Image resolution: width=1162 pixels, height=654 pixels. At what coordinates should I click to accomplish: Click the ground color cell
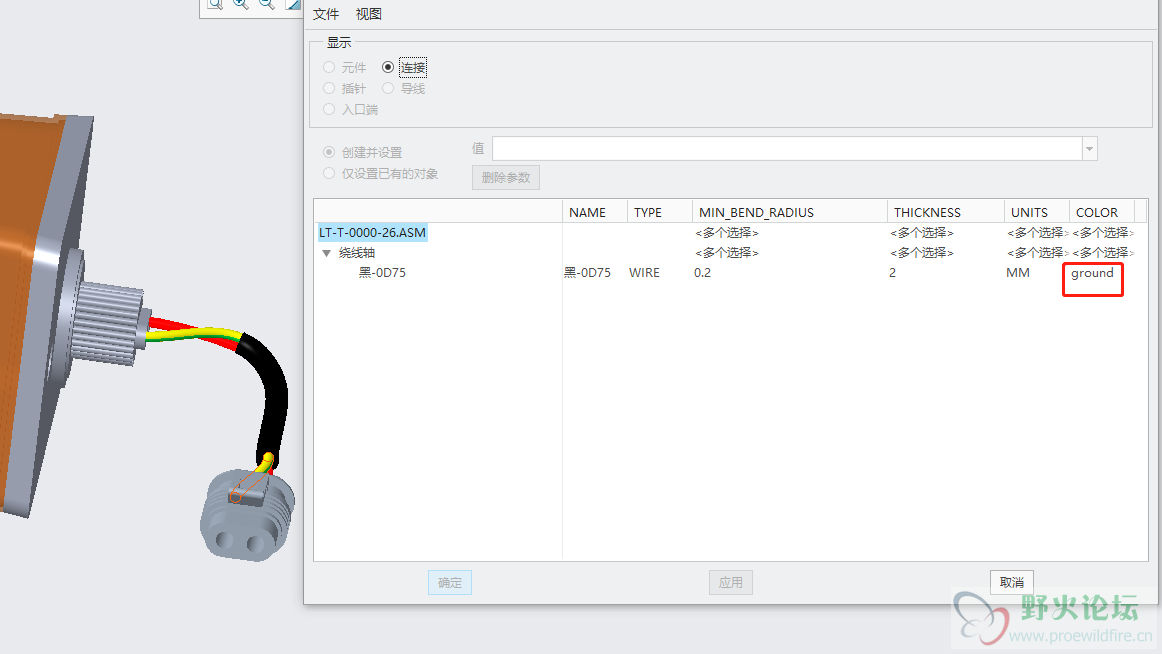(x=1092, y=273)
